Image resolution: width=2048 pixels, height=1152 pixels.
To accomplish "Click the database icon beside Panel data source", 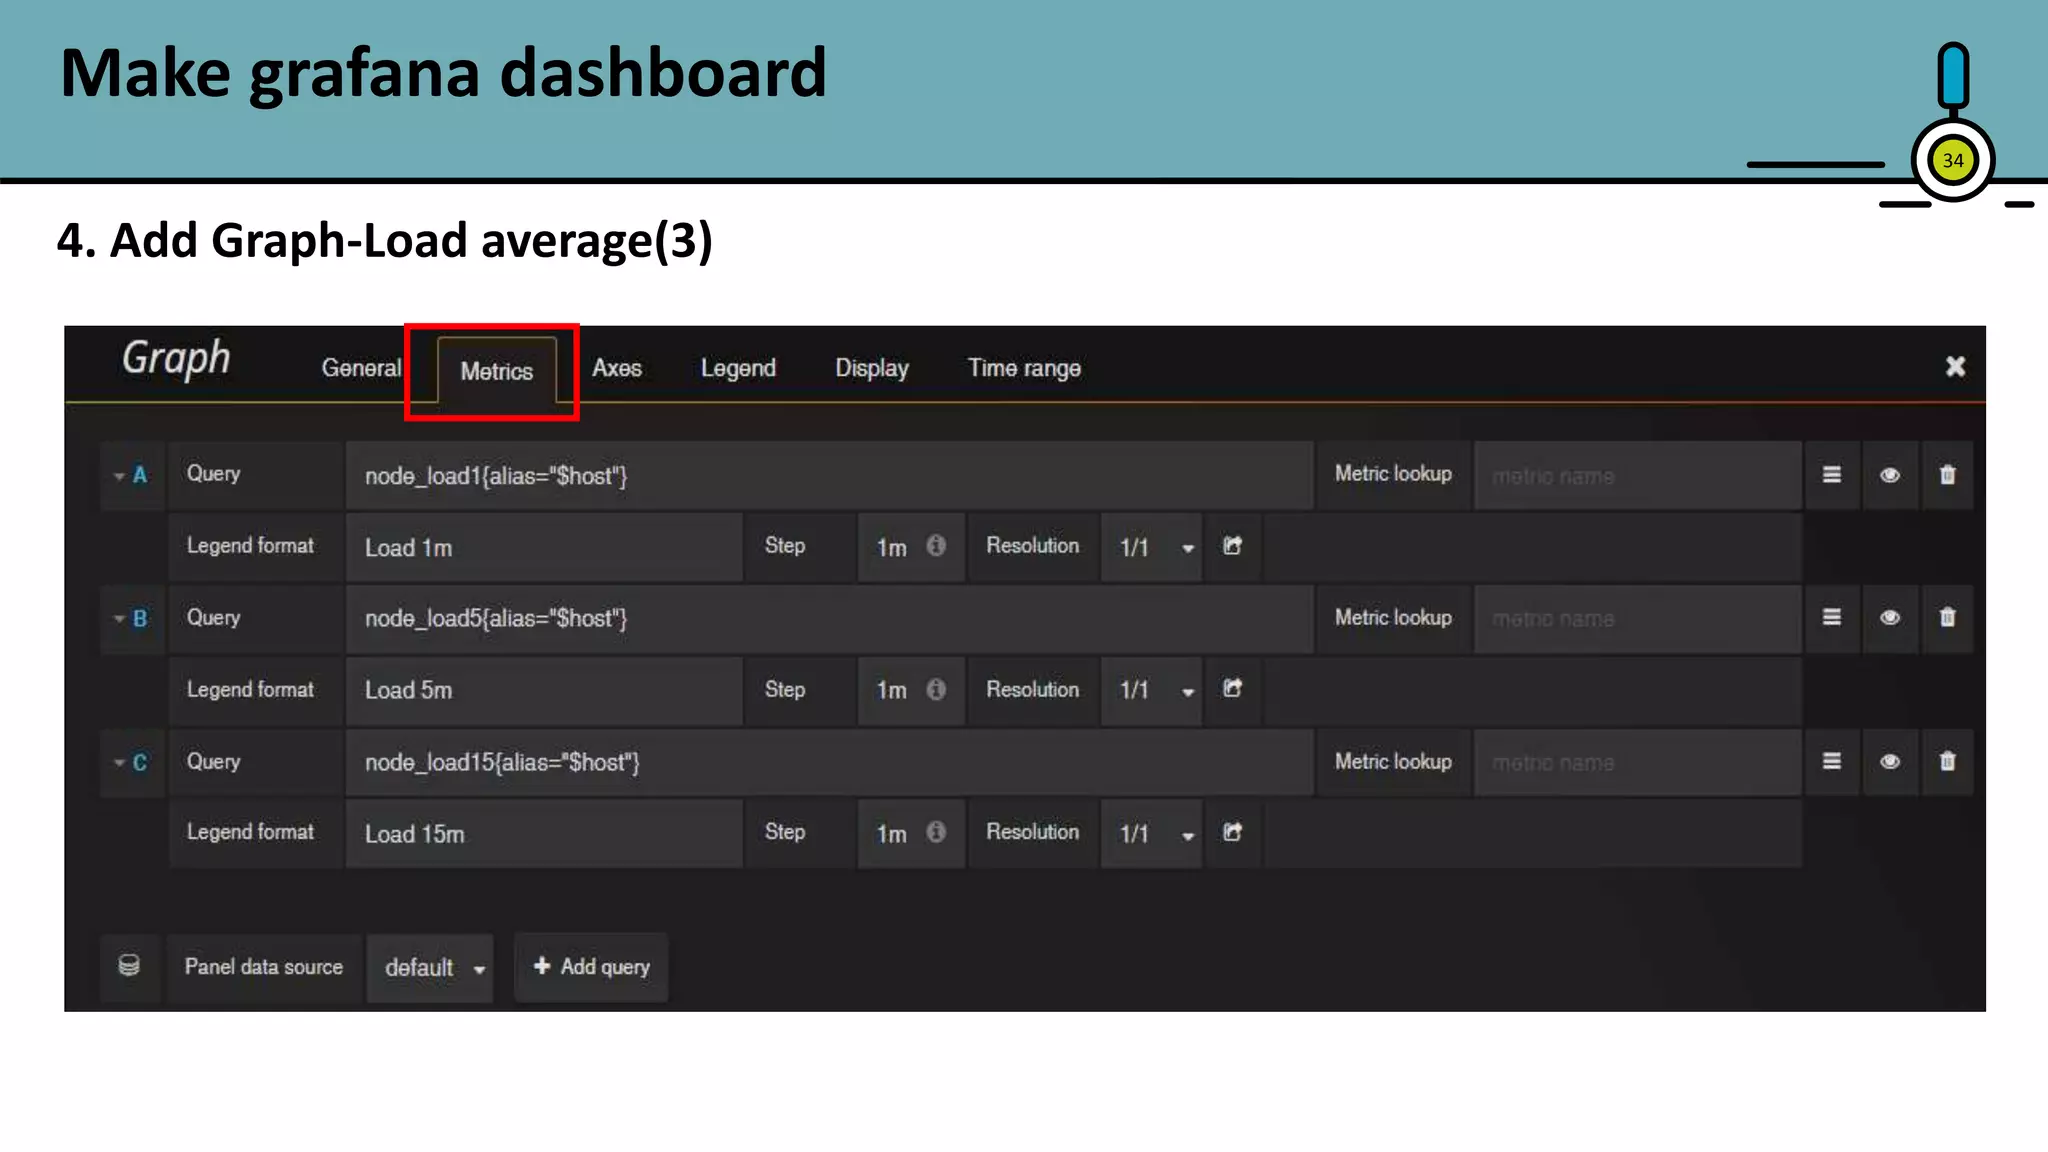I will click(129, 966).
